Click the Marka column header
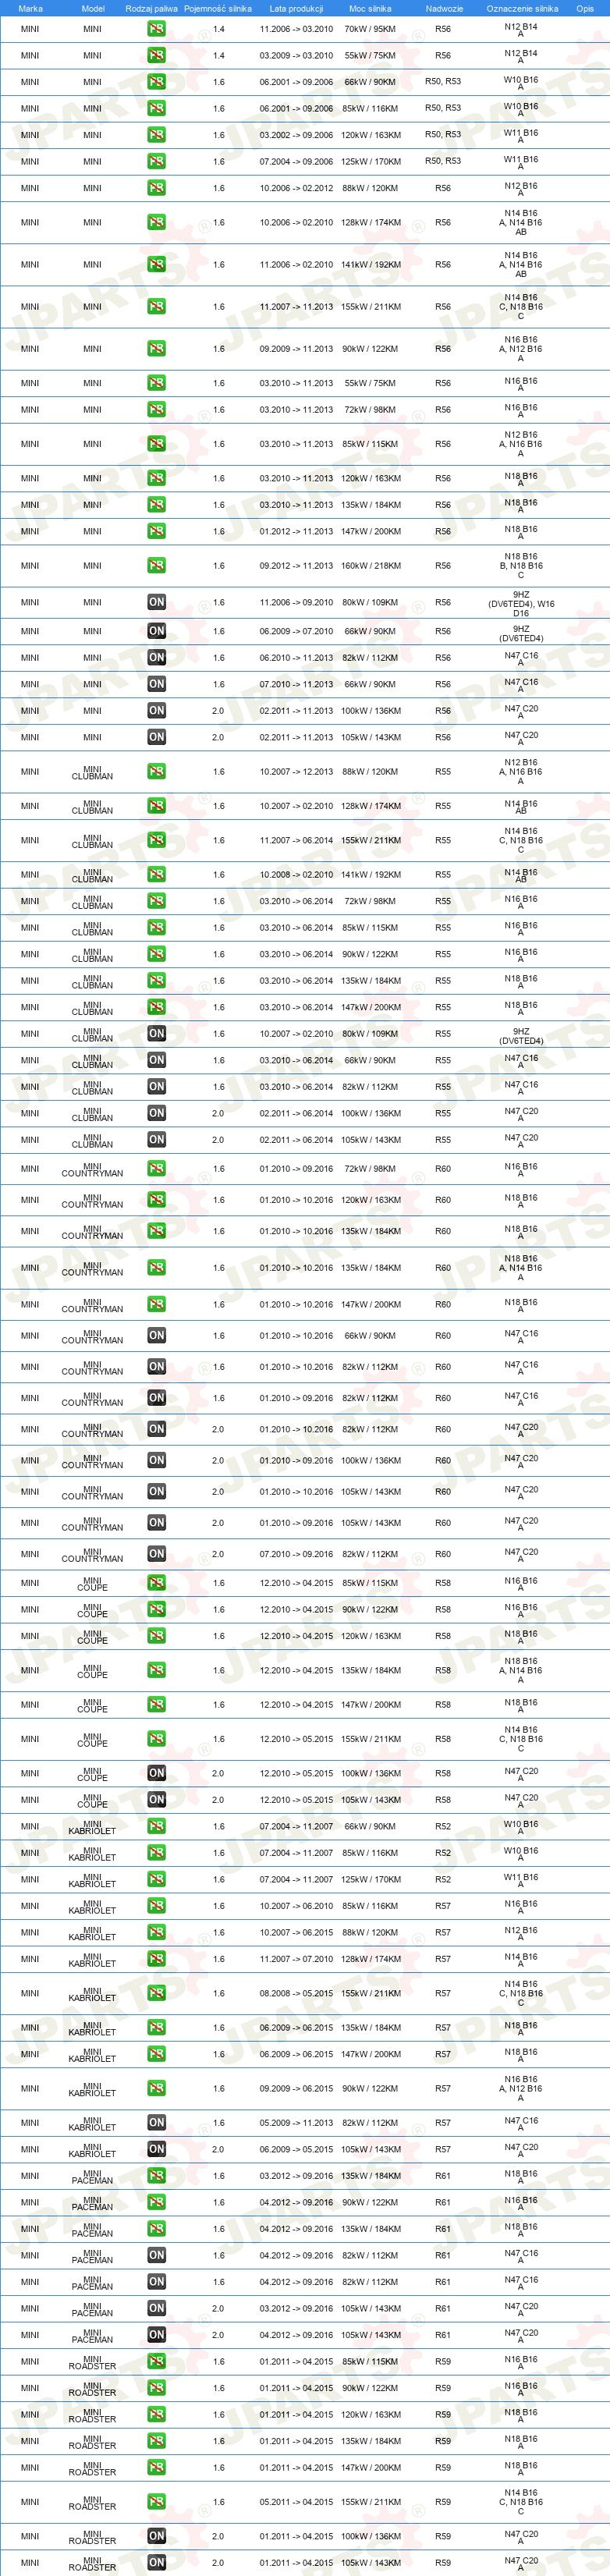 30,8
